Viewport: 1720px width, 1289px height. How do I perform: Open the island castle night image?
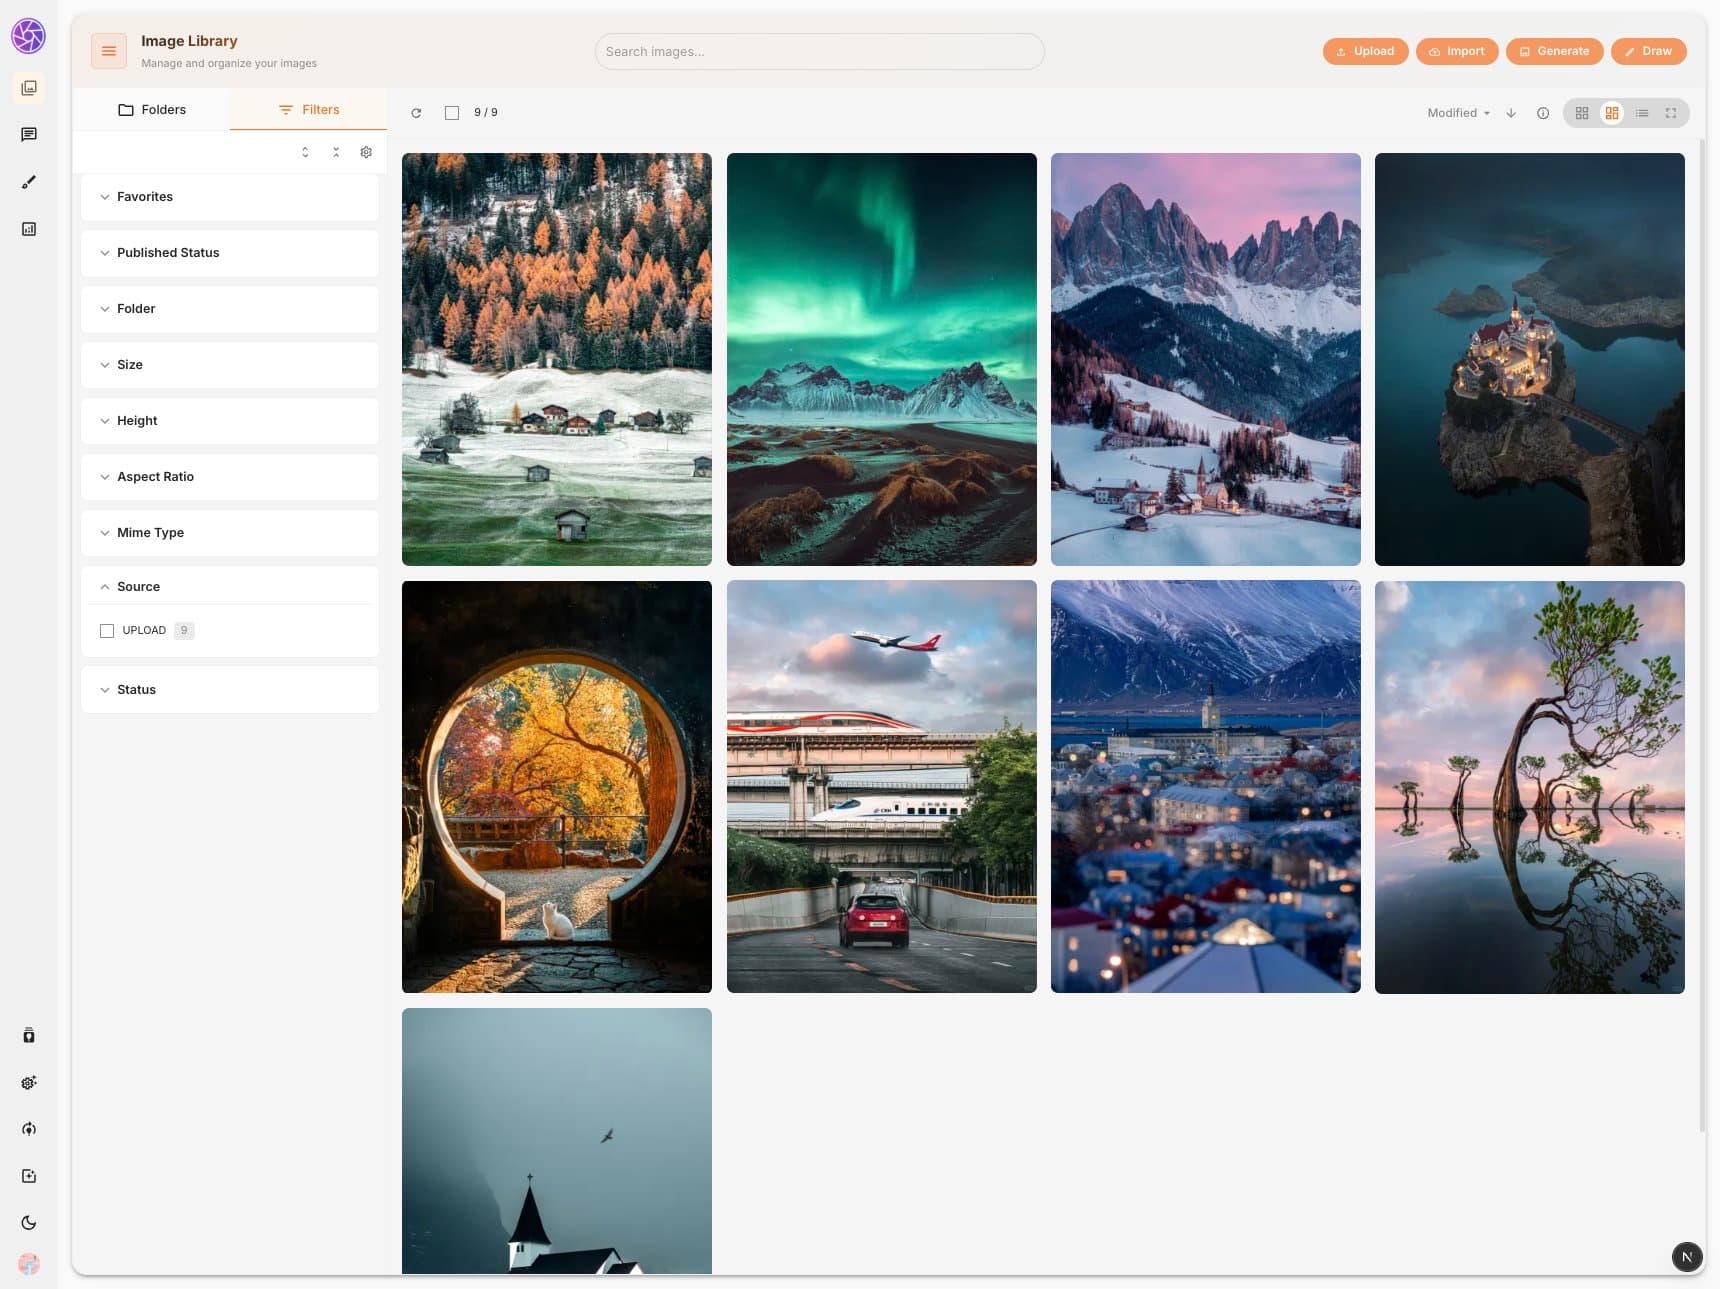(x=1530, y=359)
